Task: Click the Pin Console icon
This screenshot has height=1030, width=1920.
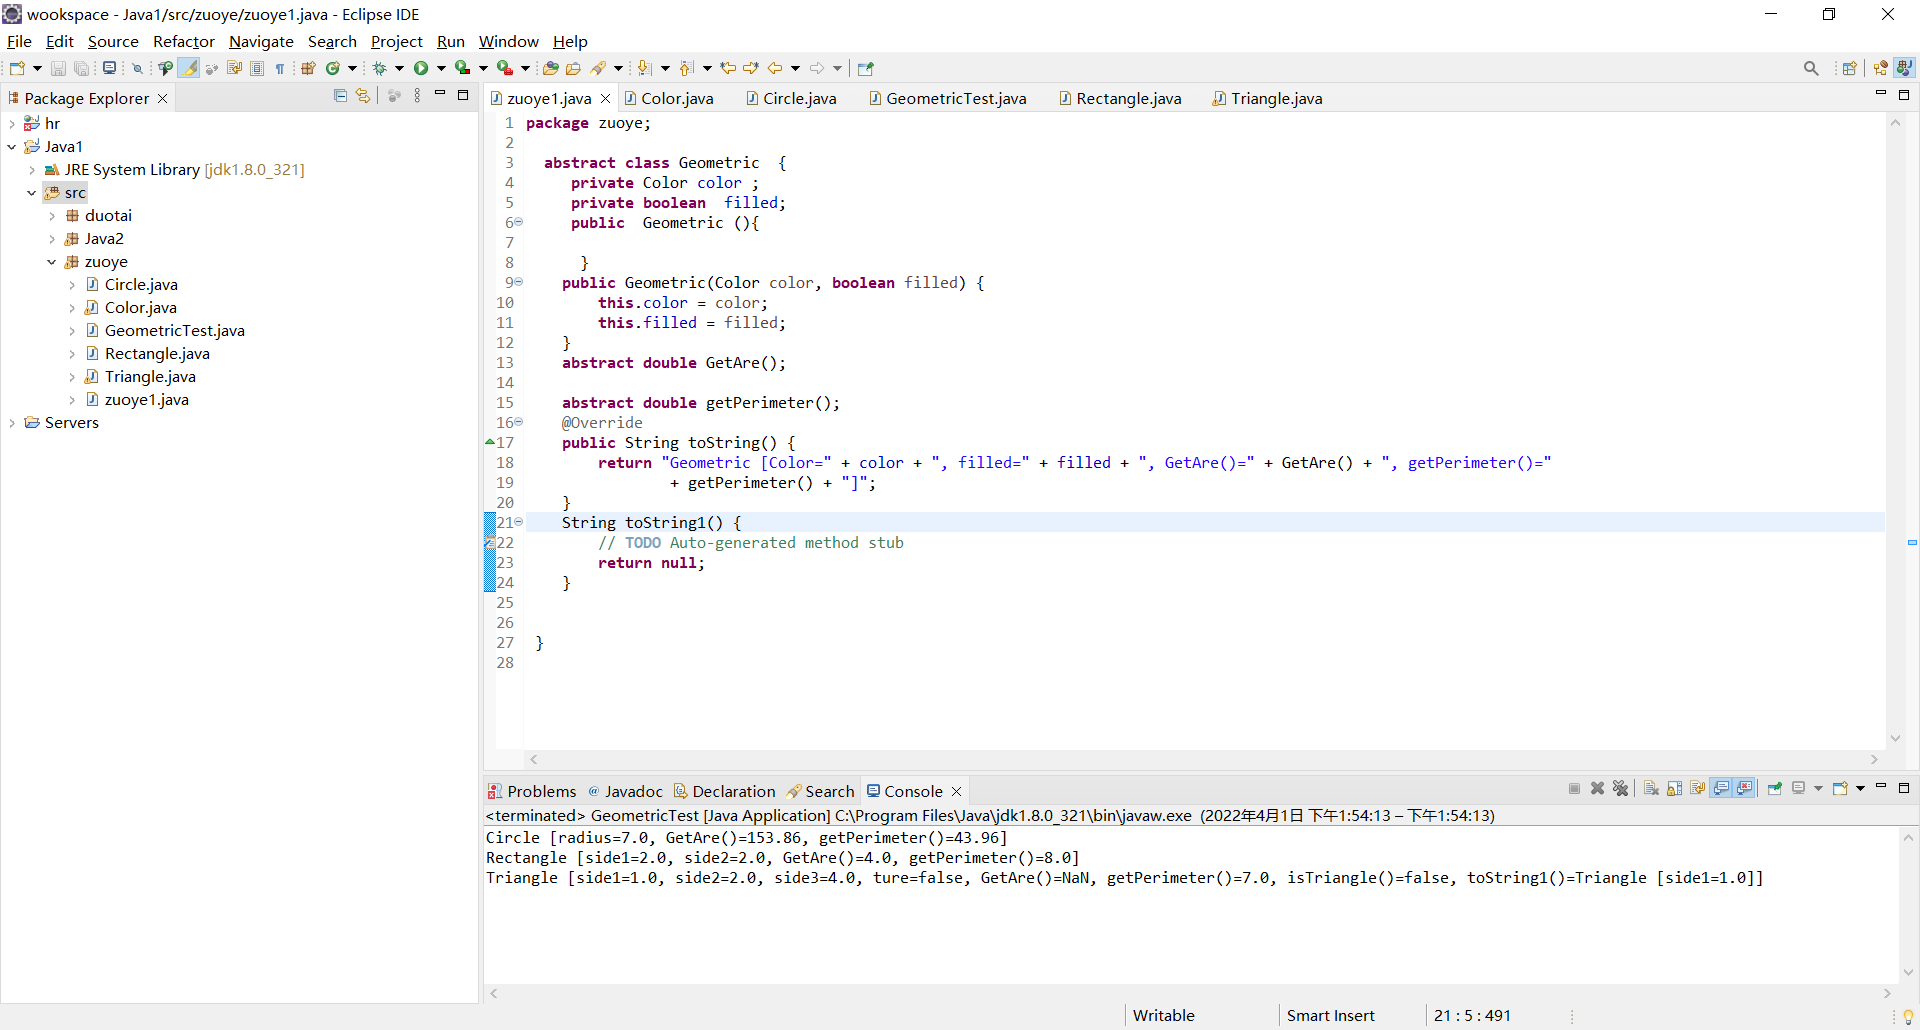Action: [1775, 789]
